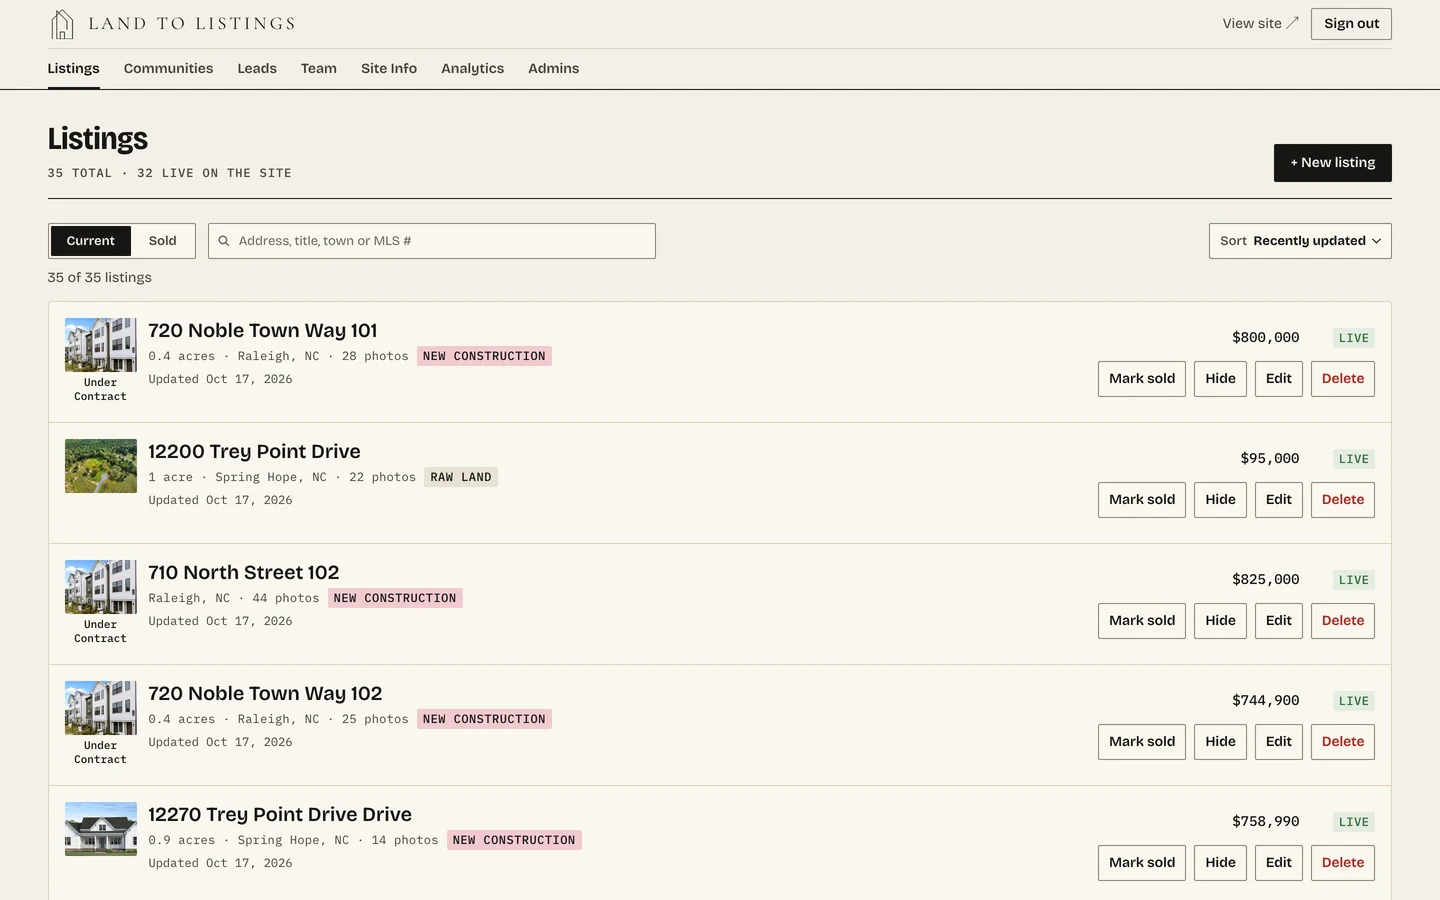Create a new listing

click(1332, 163)
